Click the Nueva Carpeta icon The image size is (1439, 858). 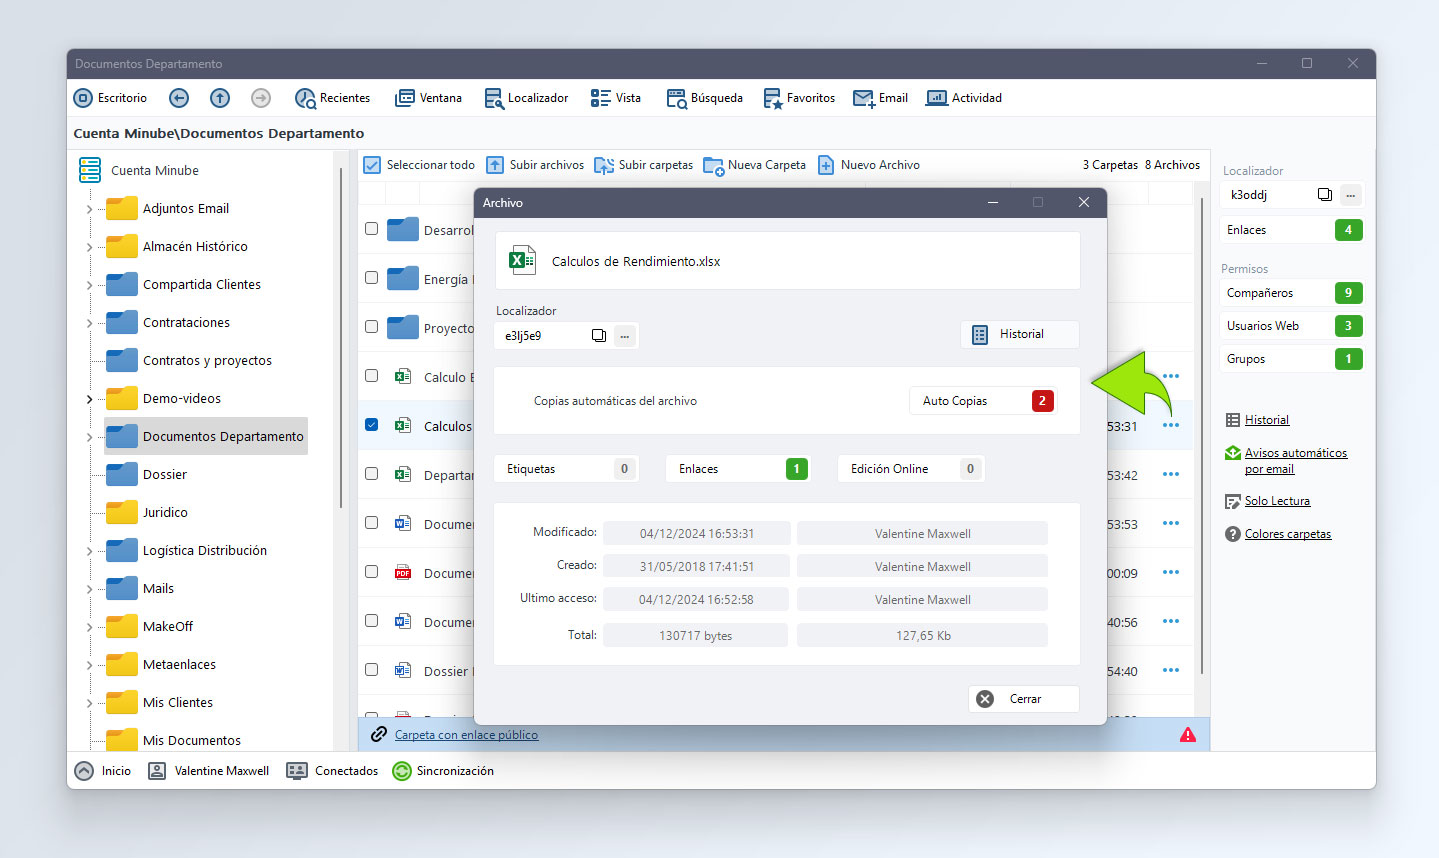[x=713, y=165]
